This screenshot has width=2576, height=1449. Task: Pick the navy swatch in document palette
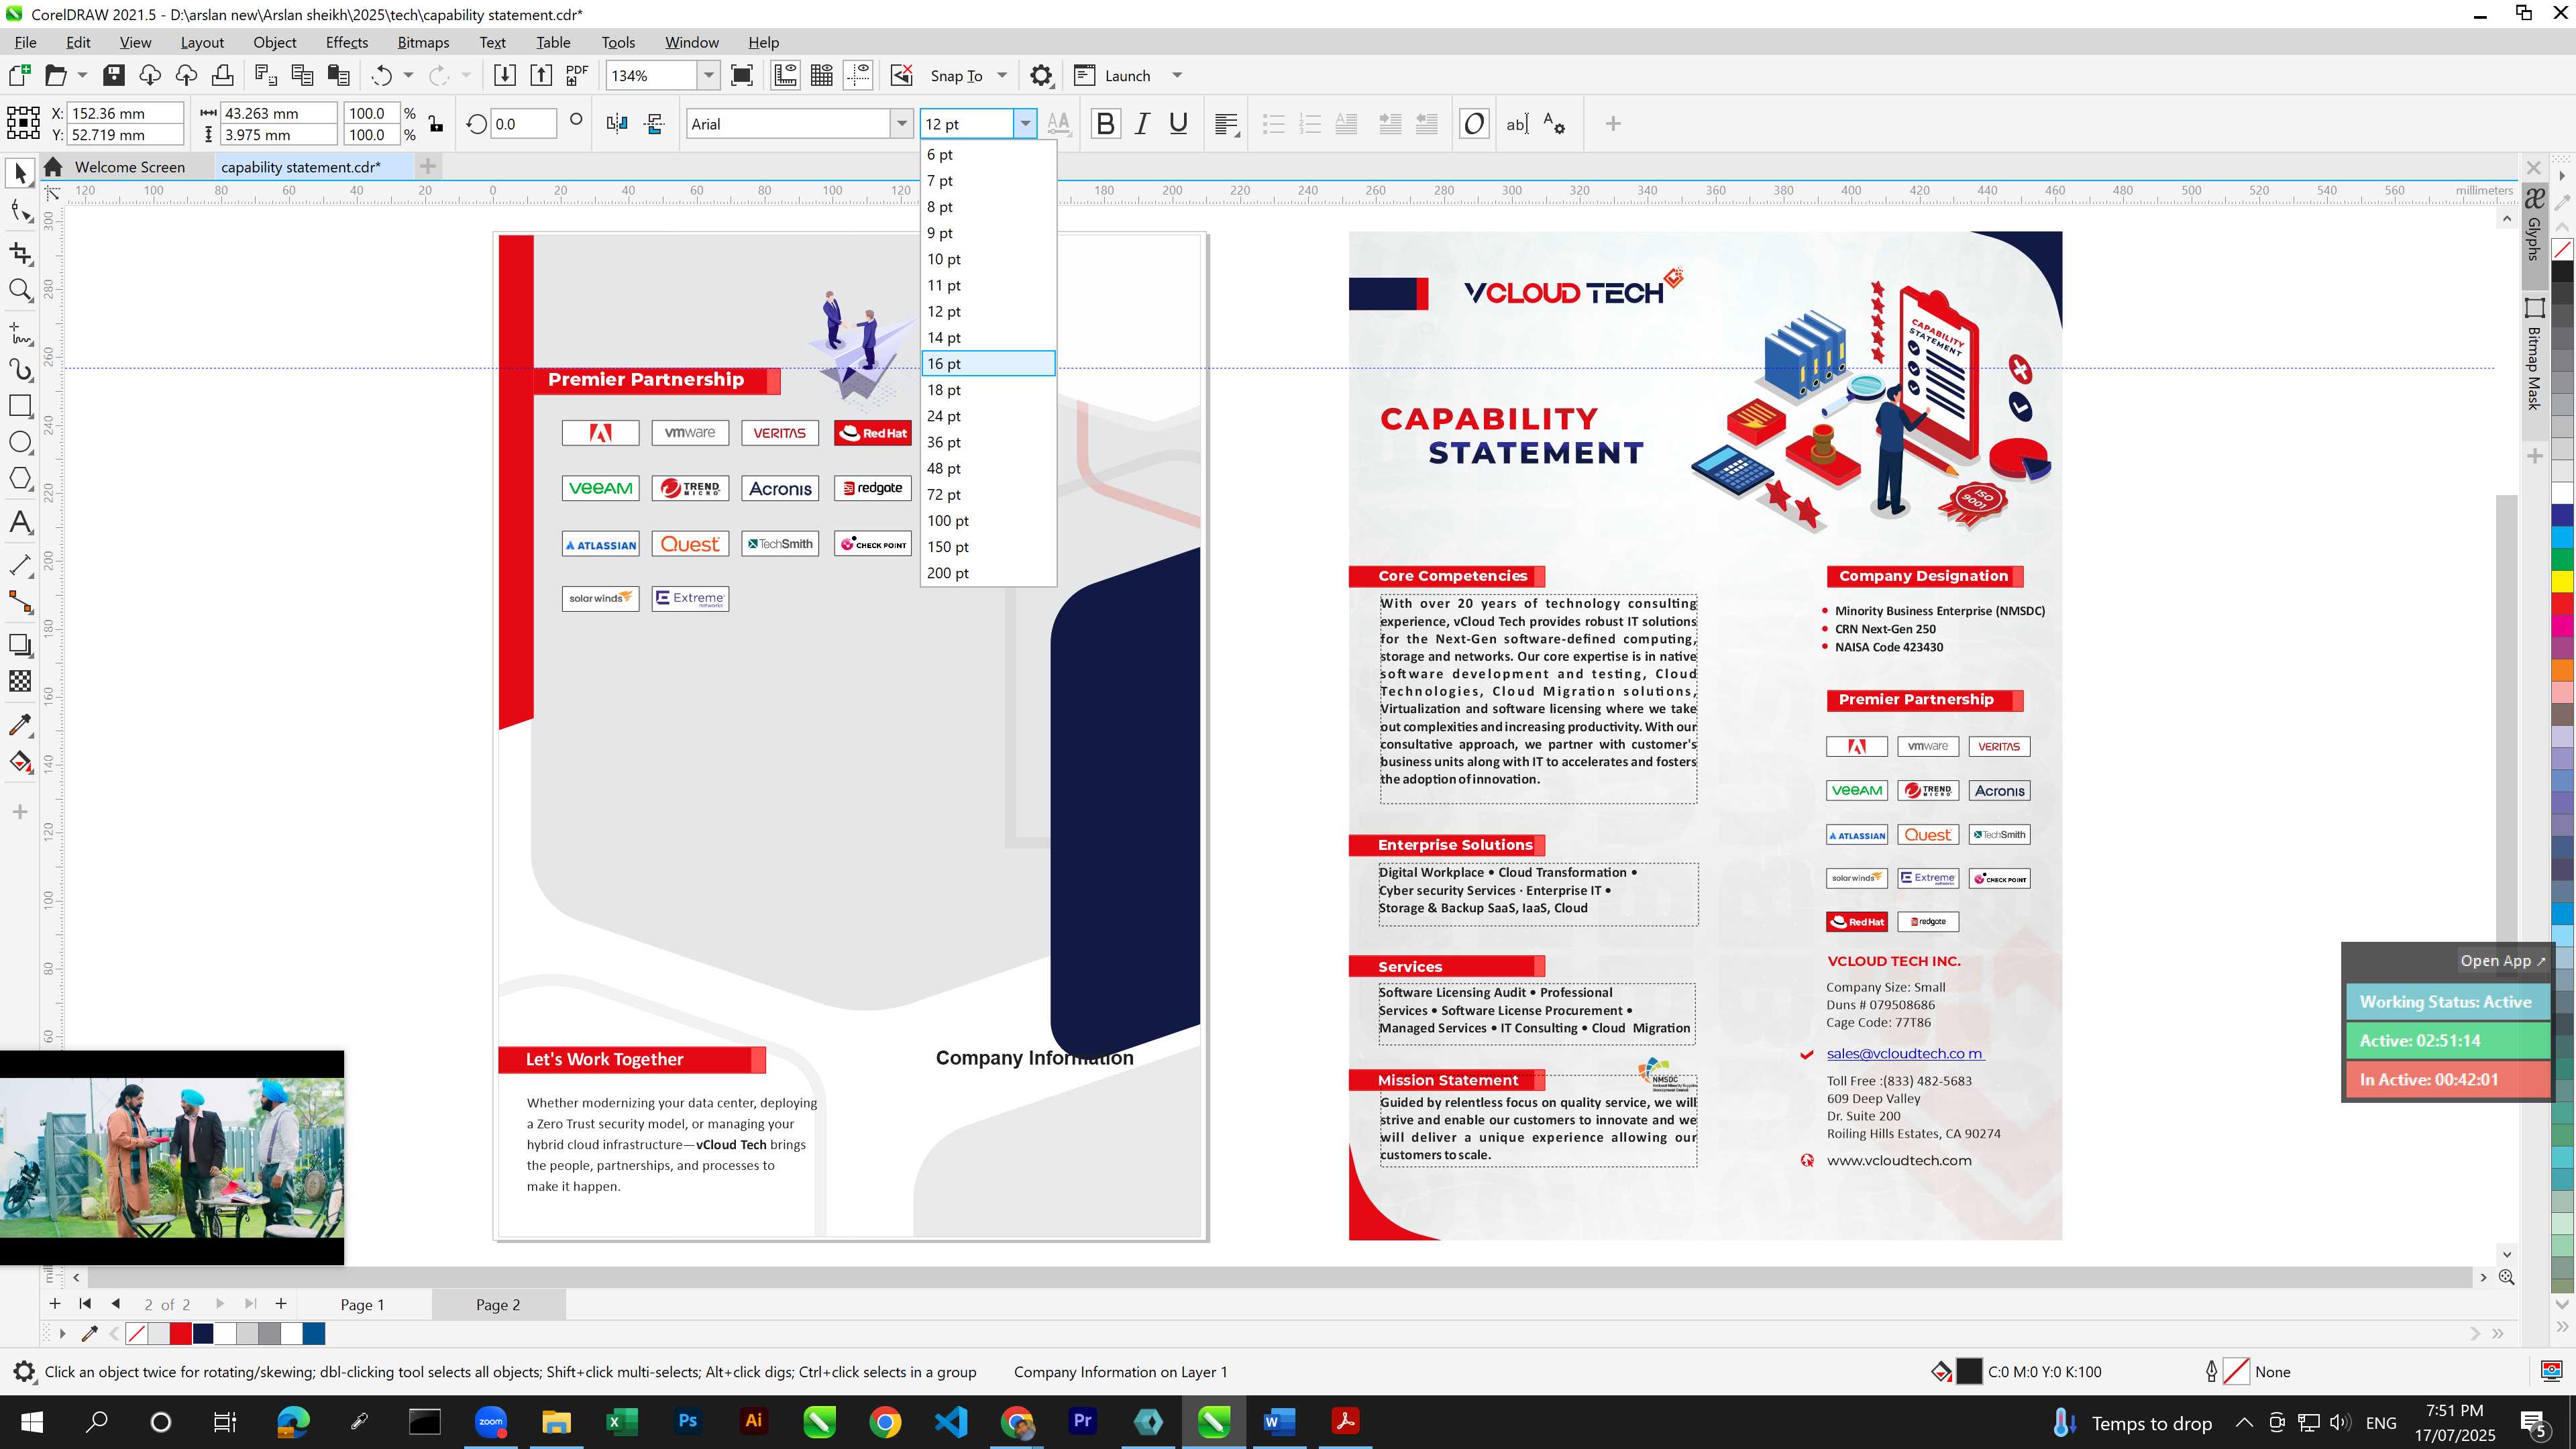coord(203,1334)
